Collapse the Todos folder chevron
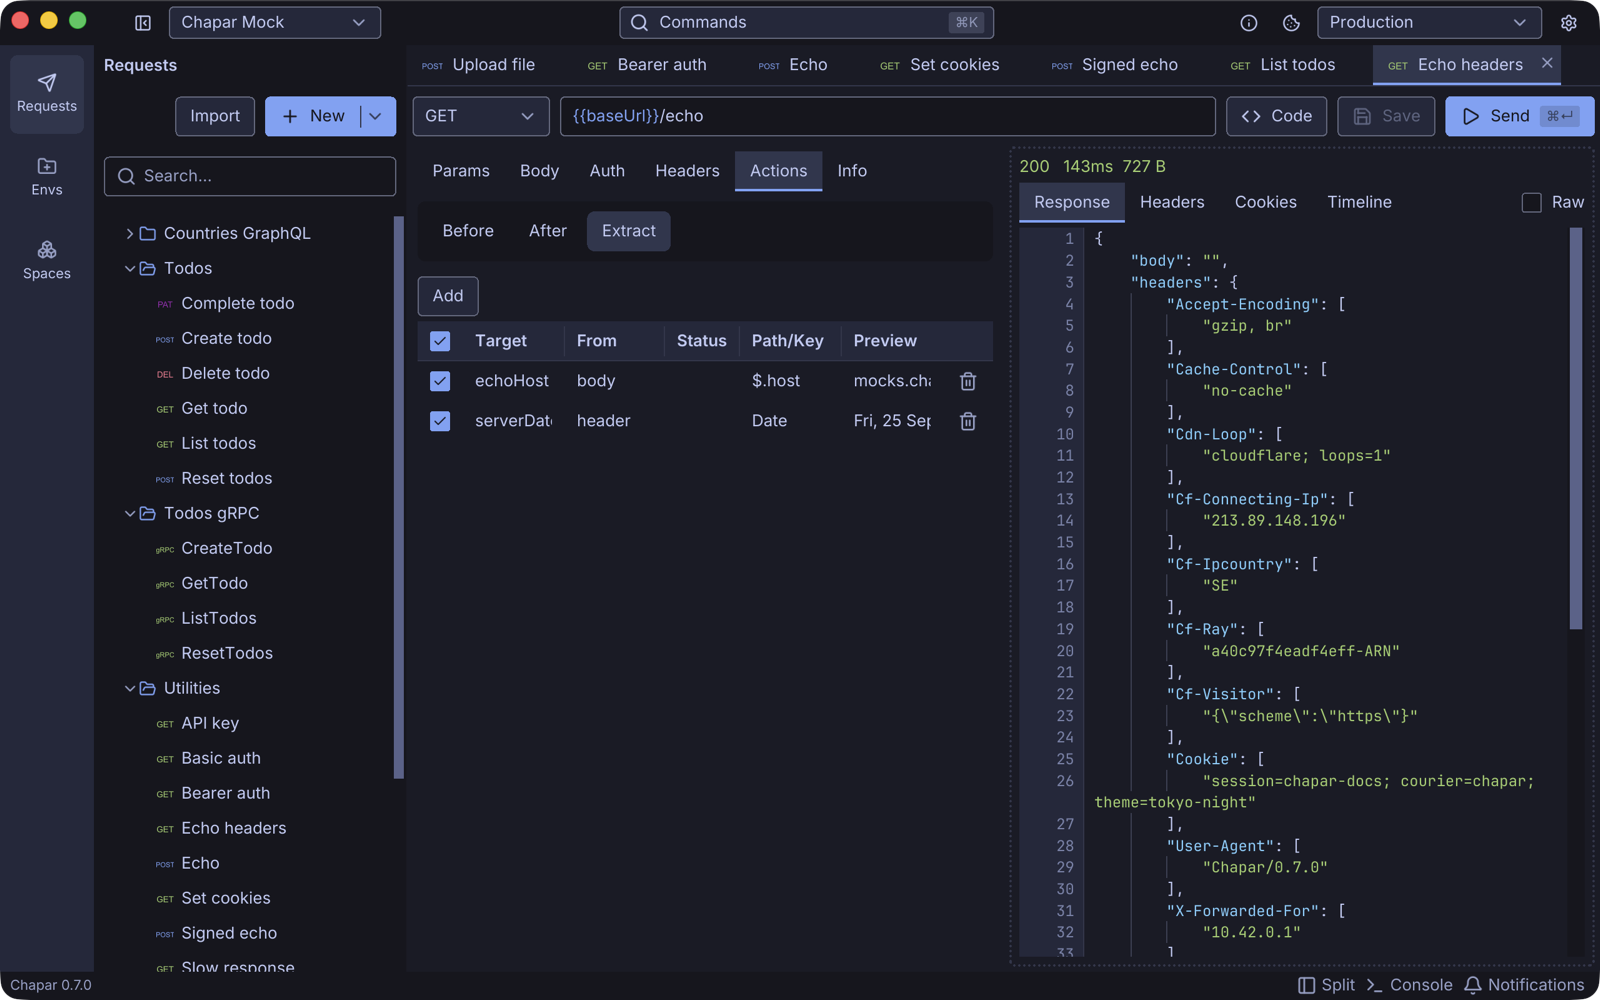Screen dimensions: 1600x1000 click(129, 268)
